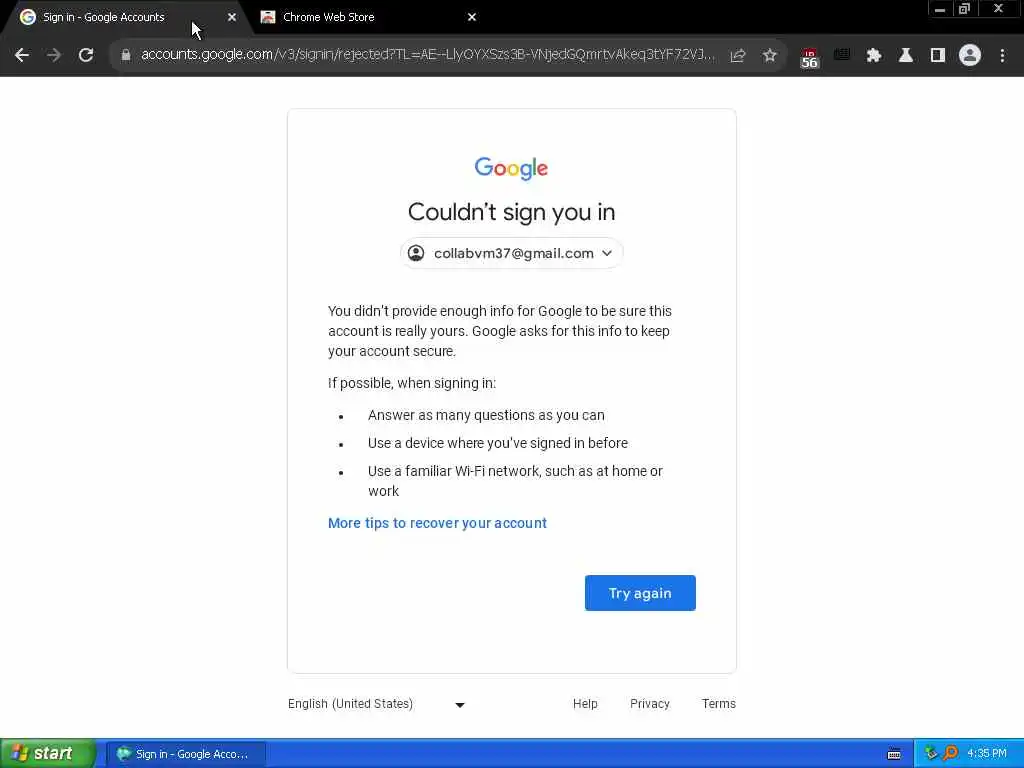Open the Terms link in footer
The width and height of the screenshot is (1024, 768).
pyautogui.click(x=718, y=704)
